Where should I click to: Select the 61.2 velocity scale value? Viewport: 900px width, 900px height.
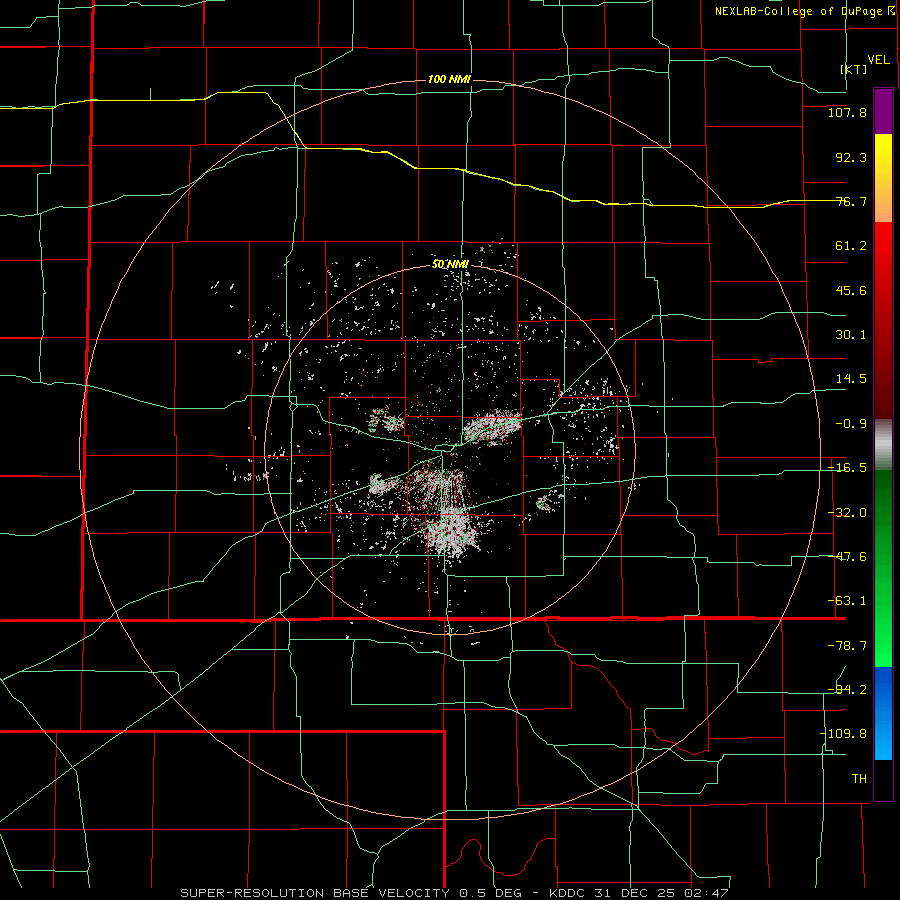tap(851, 246)
